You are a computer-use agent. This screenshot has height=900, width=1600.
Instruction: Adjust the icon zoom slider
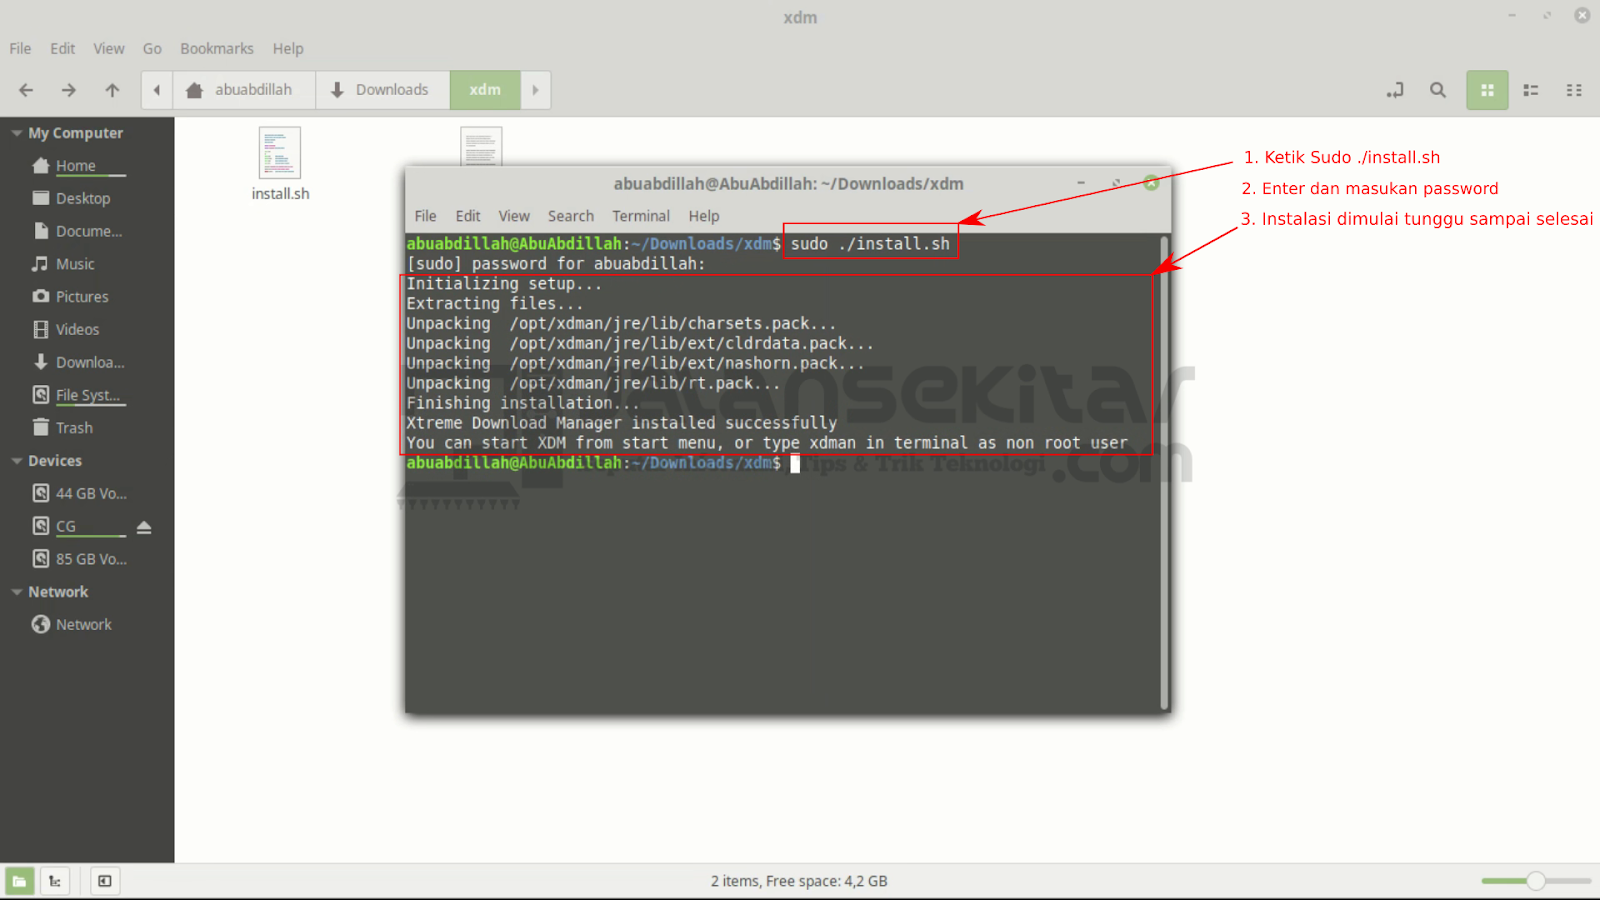pos(1536,881)
